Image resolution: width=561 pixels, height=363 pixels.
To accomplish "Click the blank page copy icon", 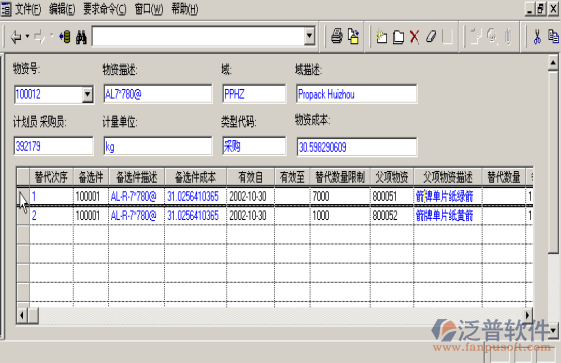I will (398, 36).
